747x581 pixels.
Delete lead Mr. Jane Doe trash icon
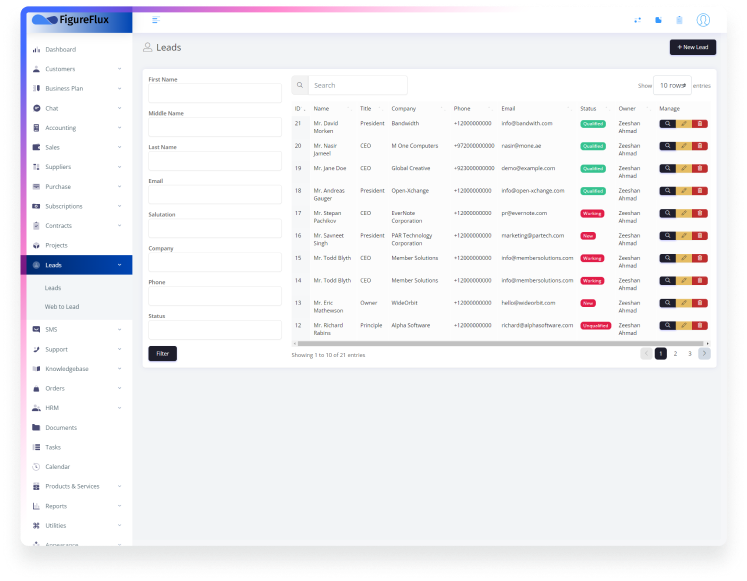[x=699, y=169]
